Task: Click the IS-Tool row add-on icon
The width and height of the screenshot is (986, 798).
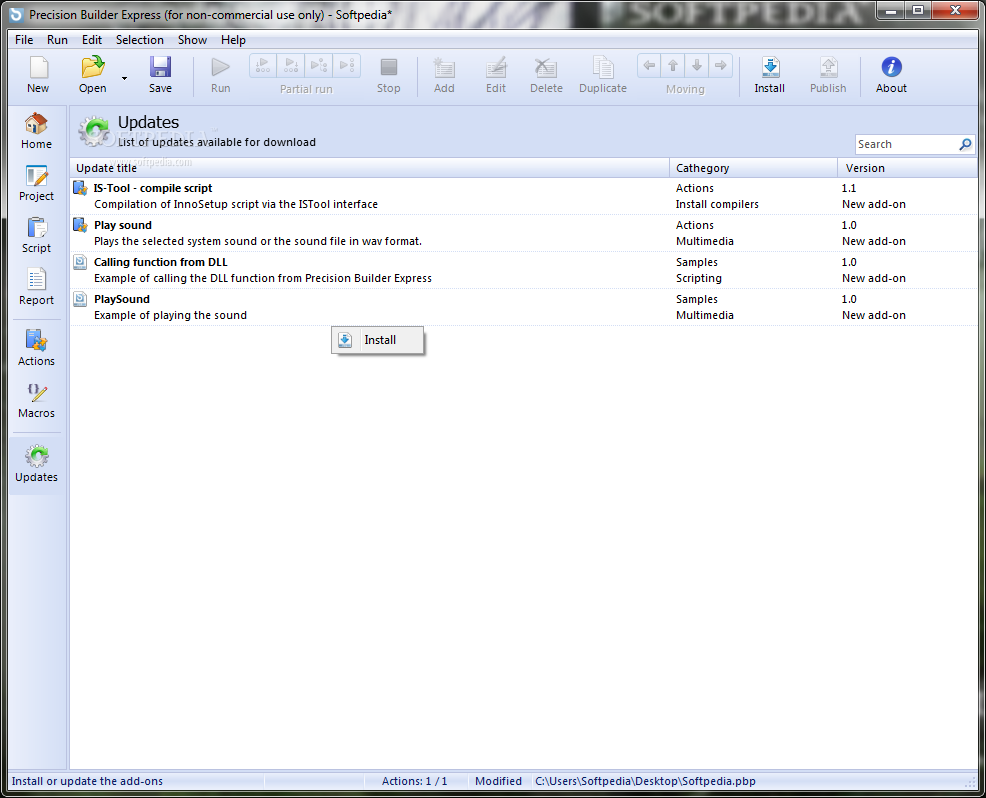Action: point(80,188)
